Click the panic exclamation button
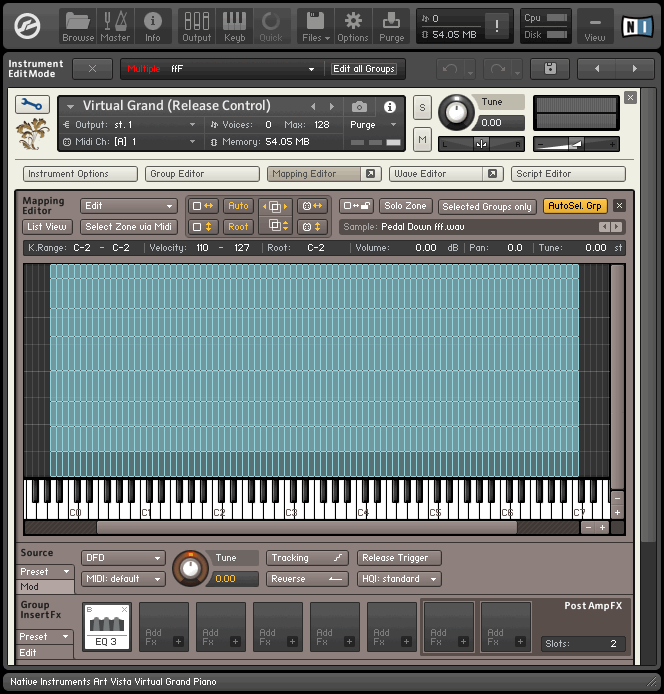Screen dimensions: 664x694 point(497,26)
